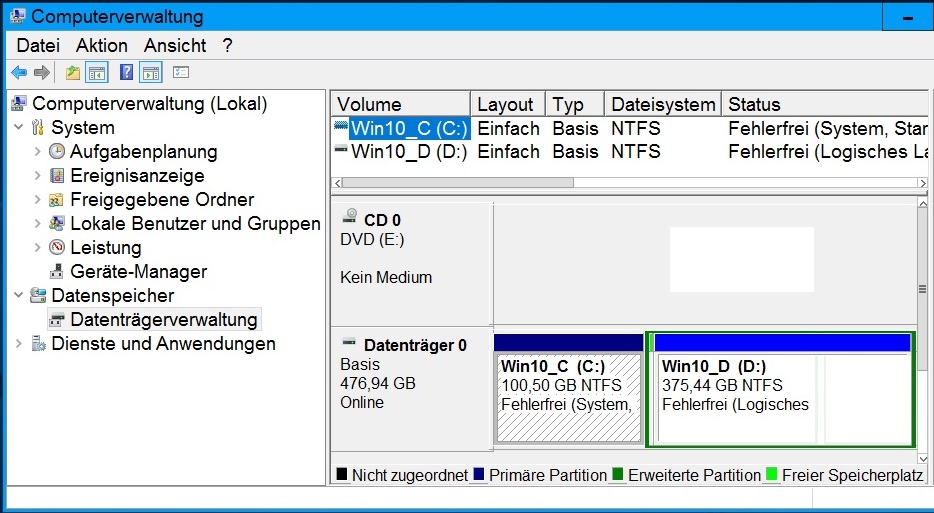
Task: Click the Aufgabenplanung clock icon
Action: pyautogui.click(x=57, y=151)
